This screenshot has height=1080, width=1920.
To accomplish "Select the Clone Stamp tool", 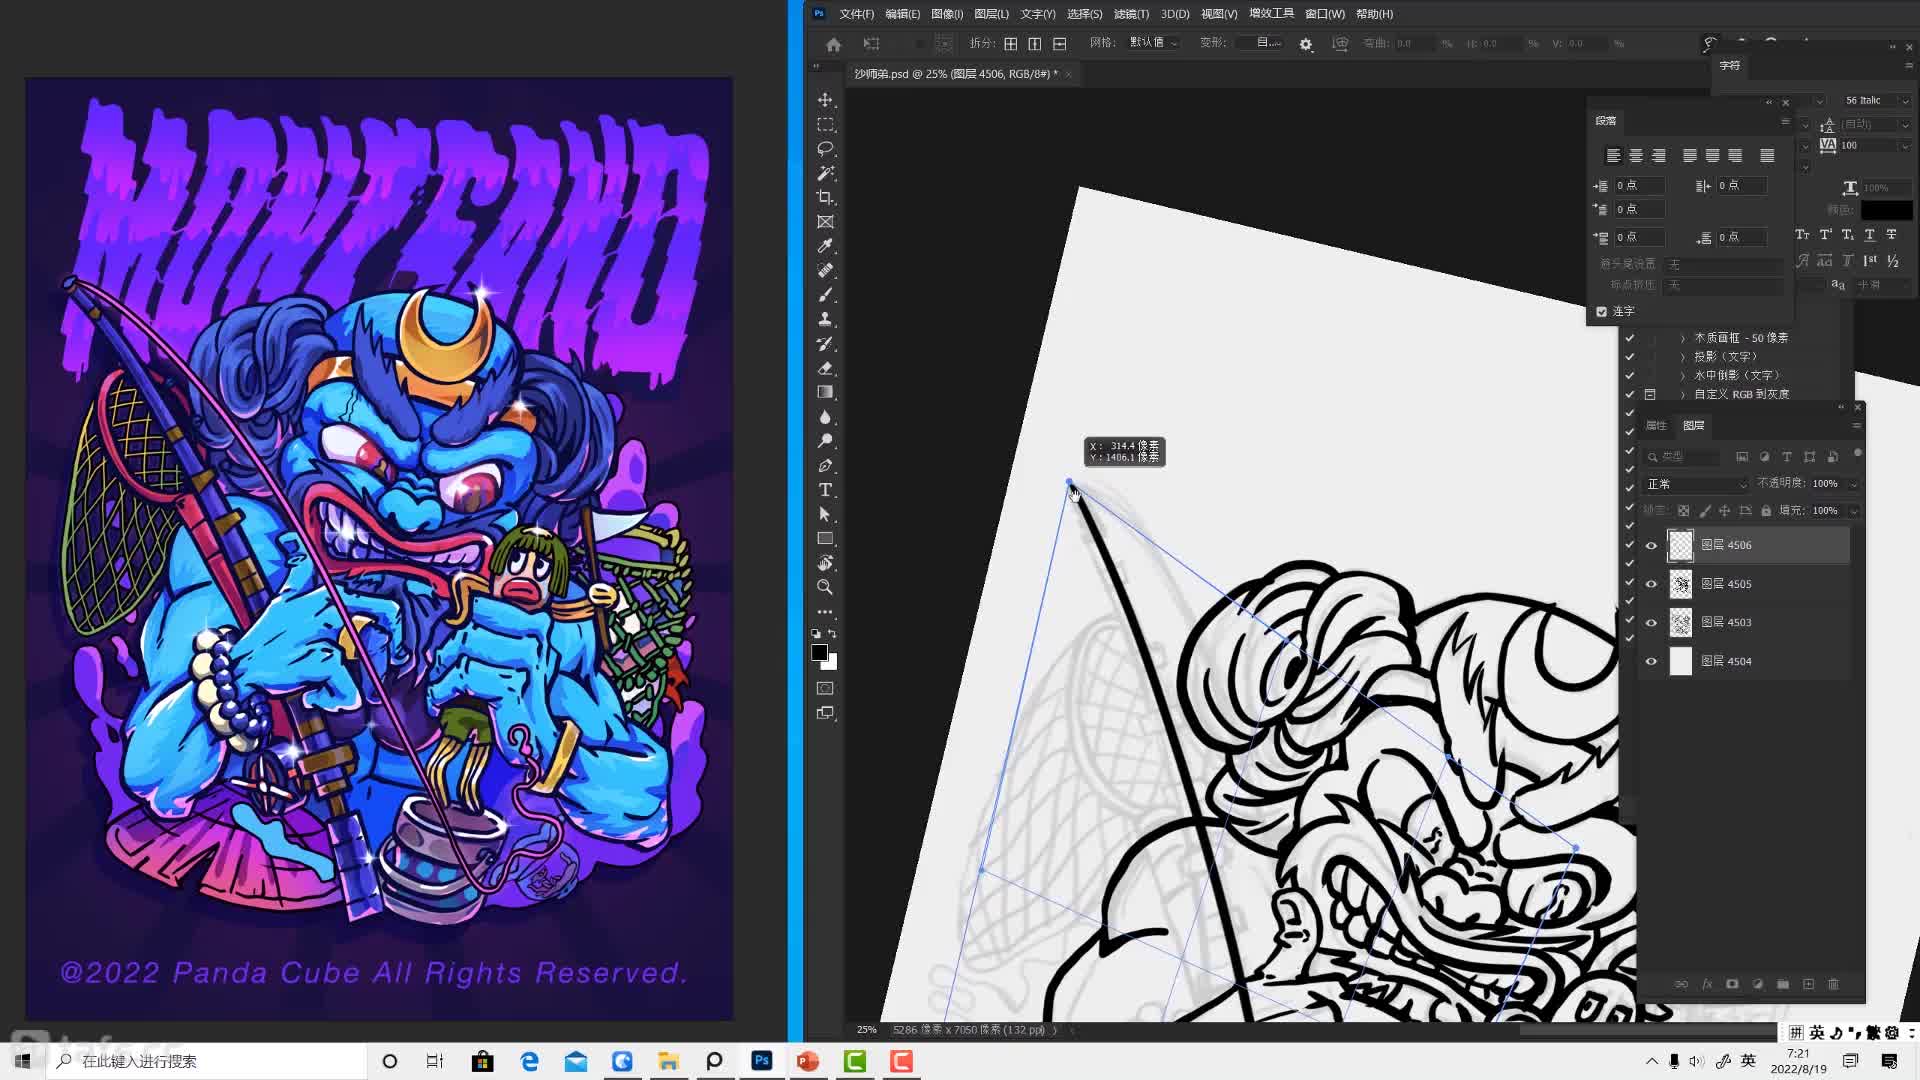I will point(825,319).
